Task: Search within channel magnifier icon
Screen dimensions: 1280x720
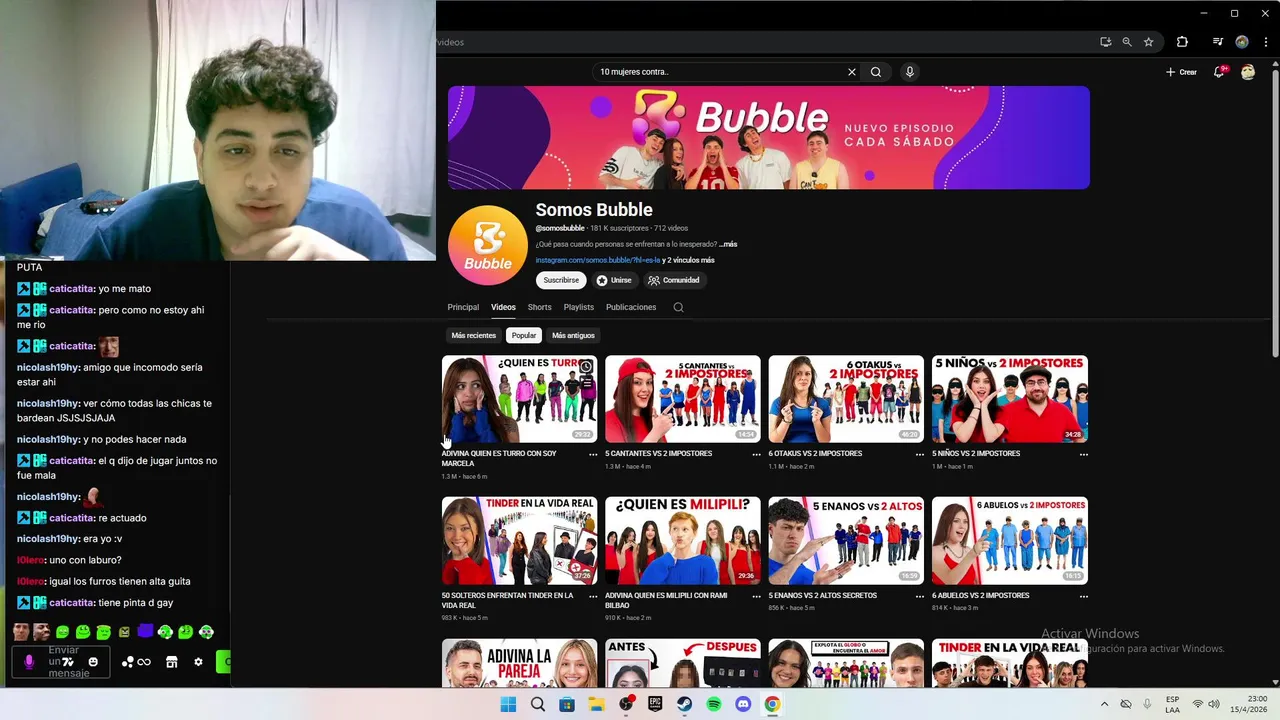Action: tap(678, 307)
